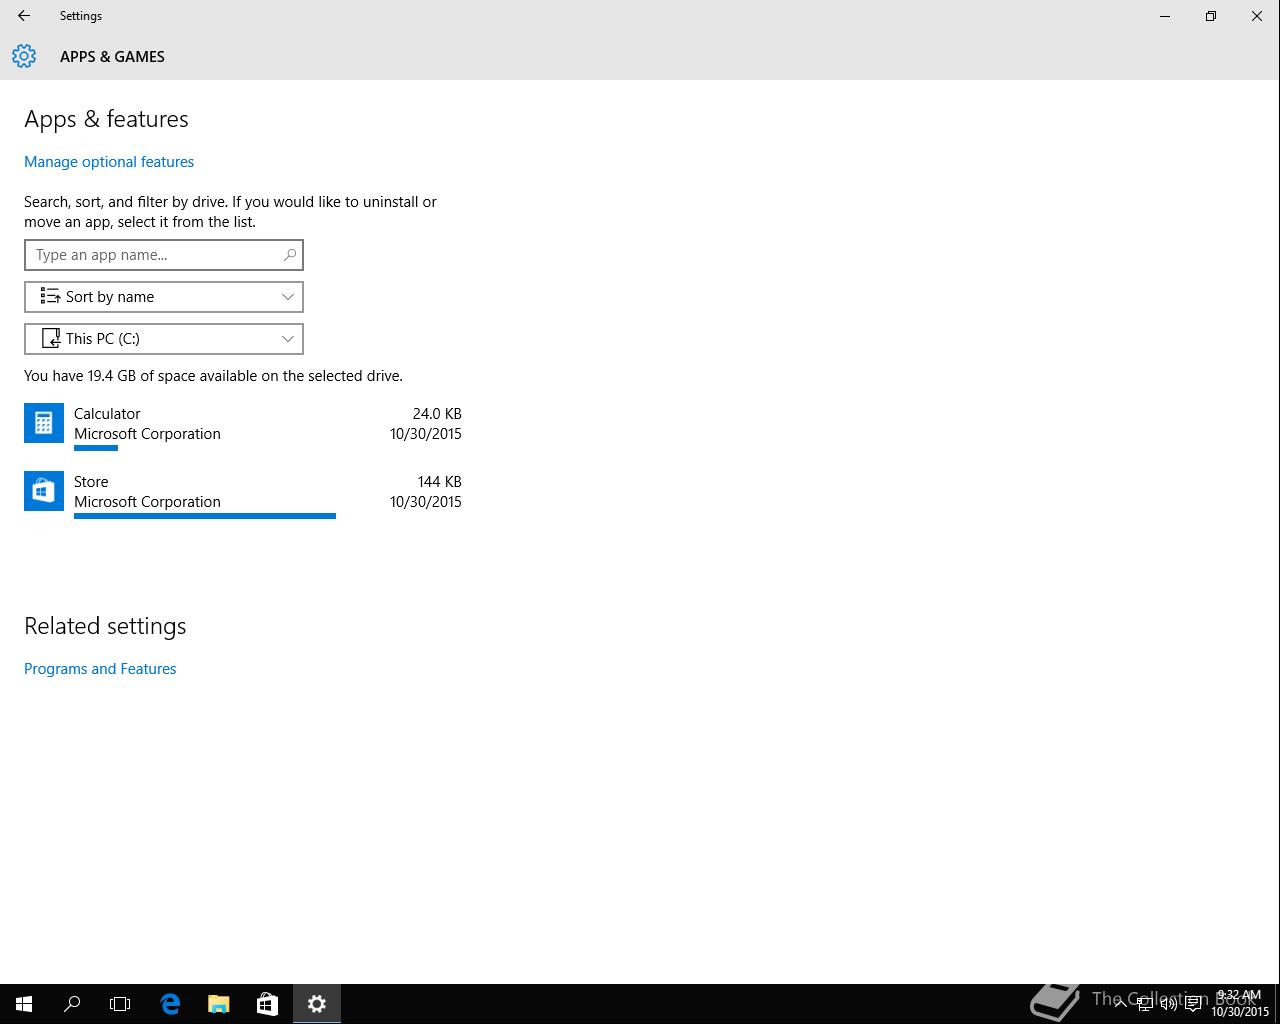Click the Settings gear taskbar button

(317, 1004)
